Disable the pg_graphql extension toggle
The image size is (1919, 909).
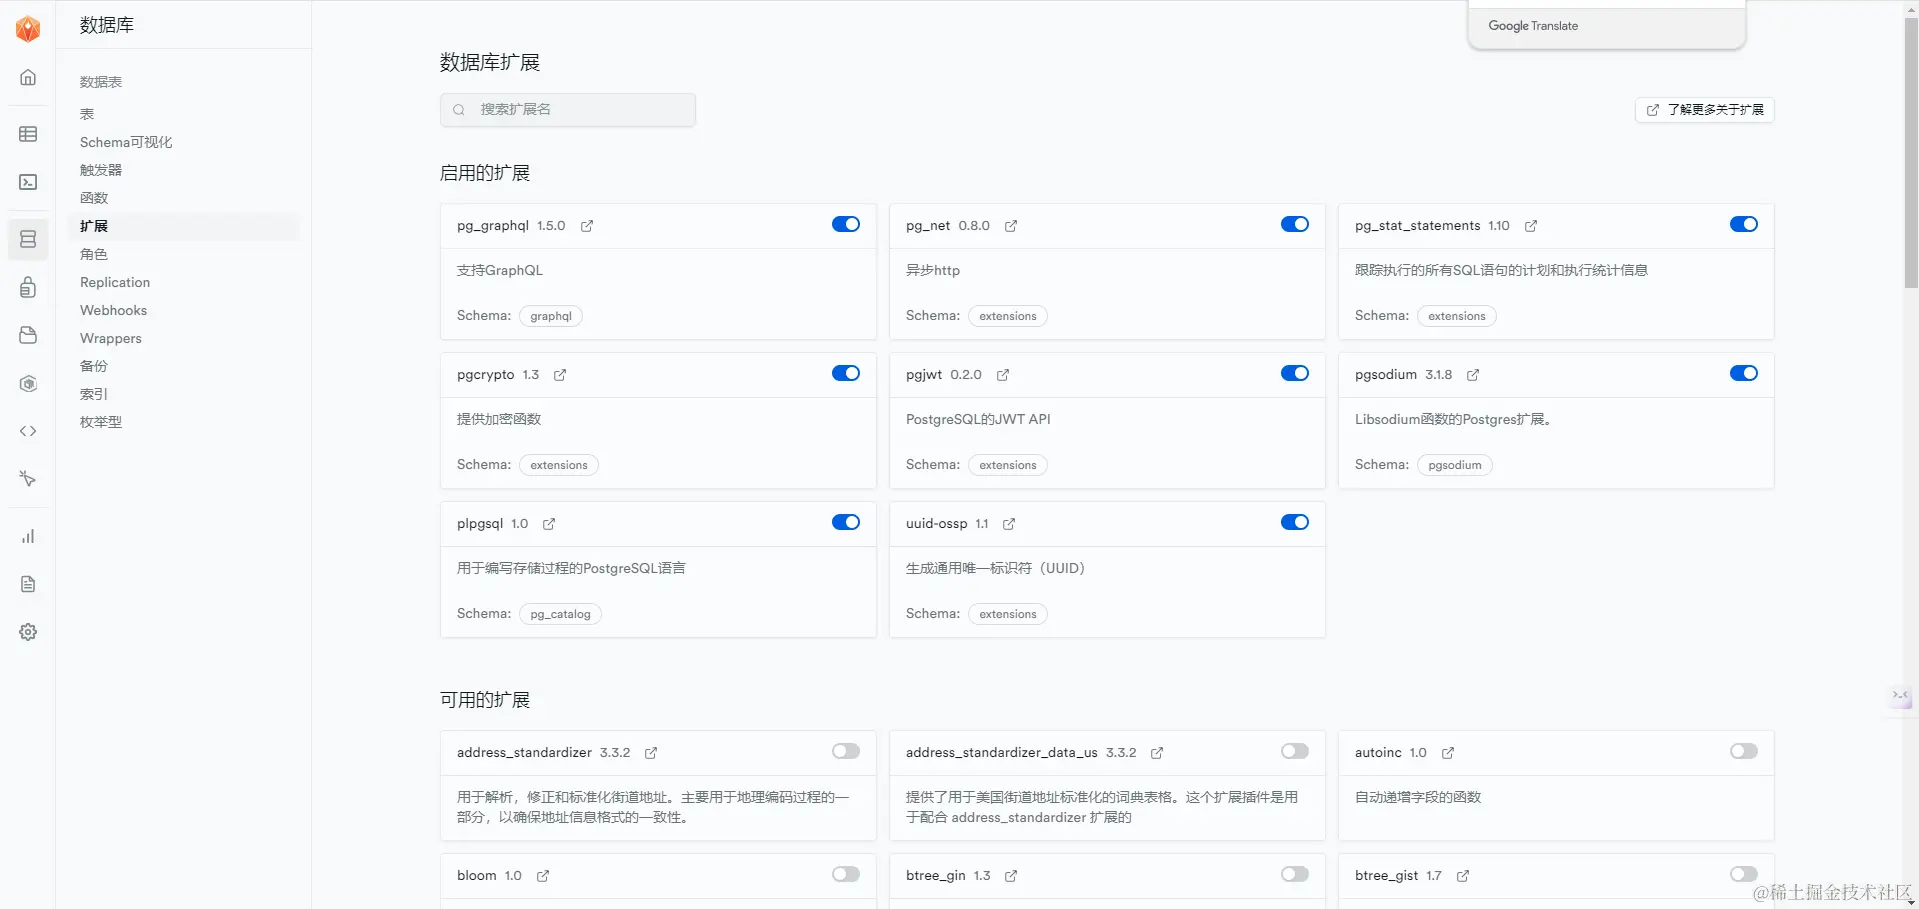[x=846, y=224]
